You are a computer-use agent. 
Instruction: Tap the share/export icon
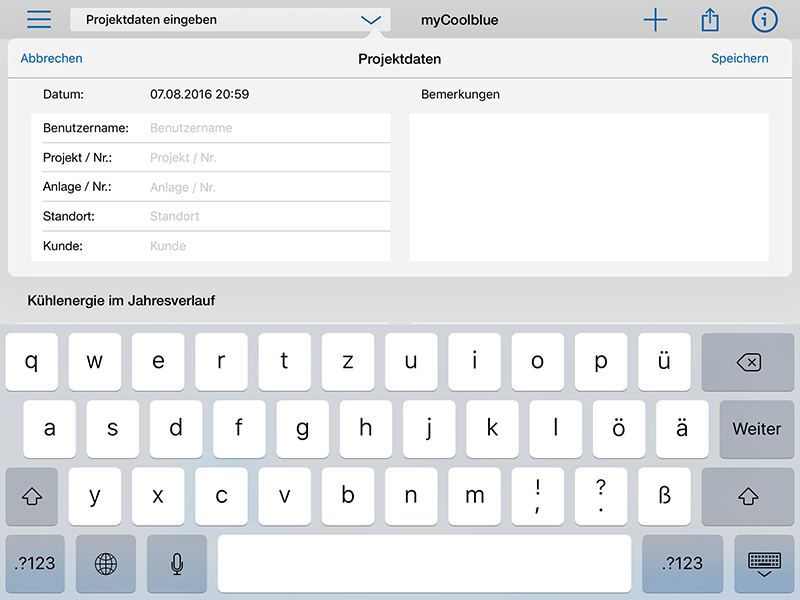710,20
